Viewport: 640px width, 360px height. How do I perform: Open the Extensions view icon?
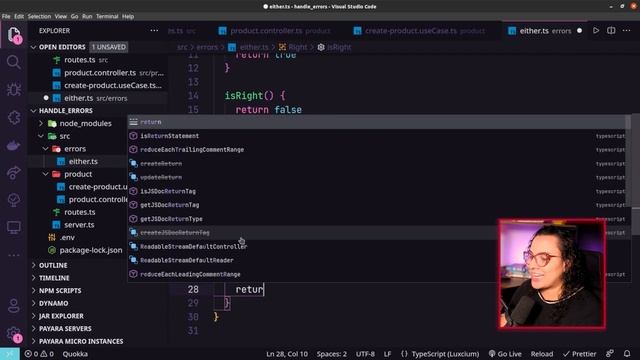coord(13,117)
